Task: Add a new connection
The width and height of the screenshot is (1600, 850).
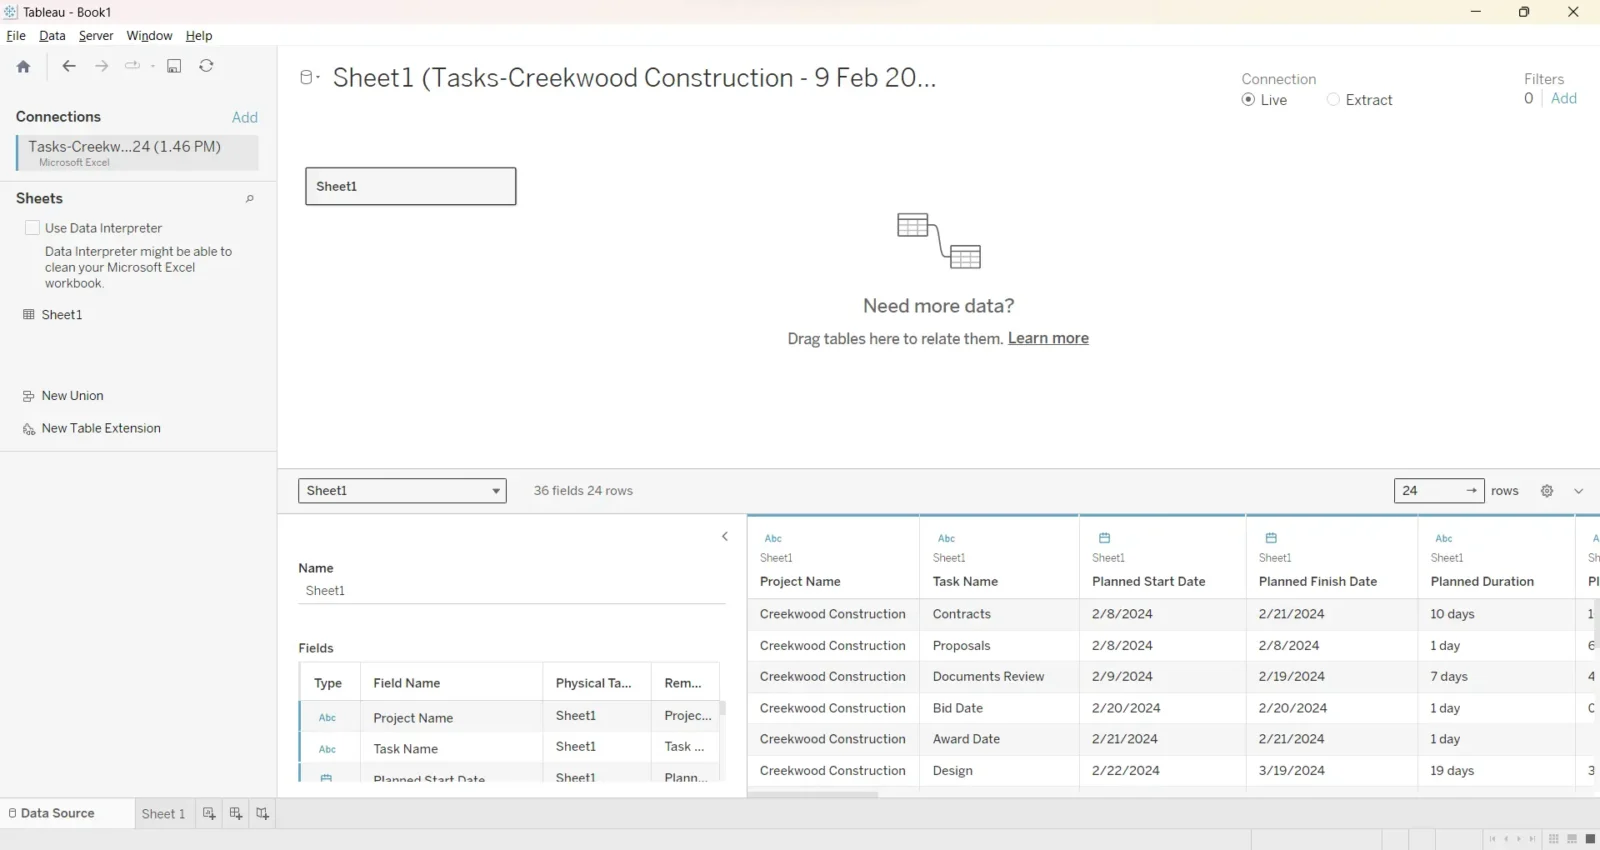Action: (245, 117)
